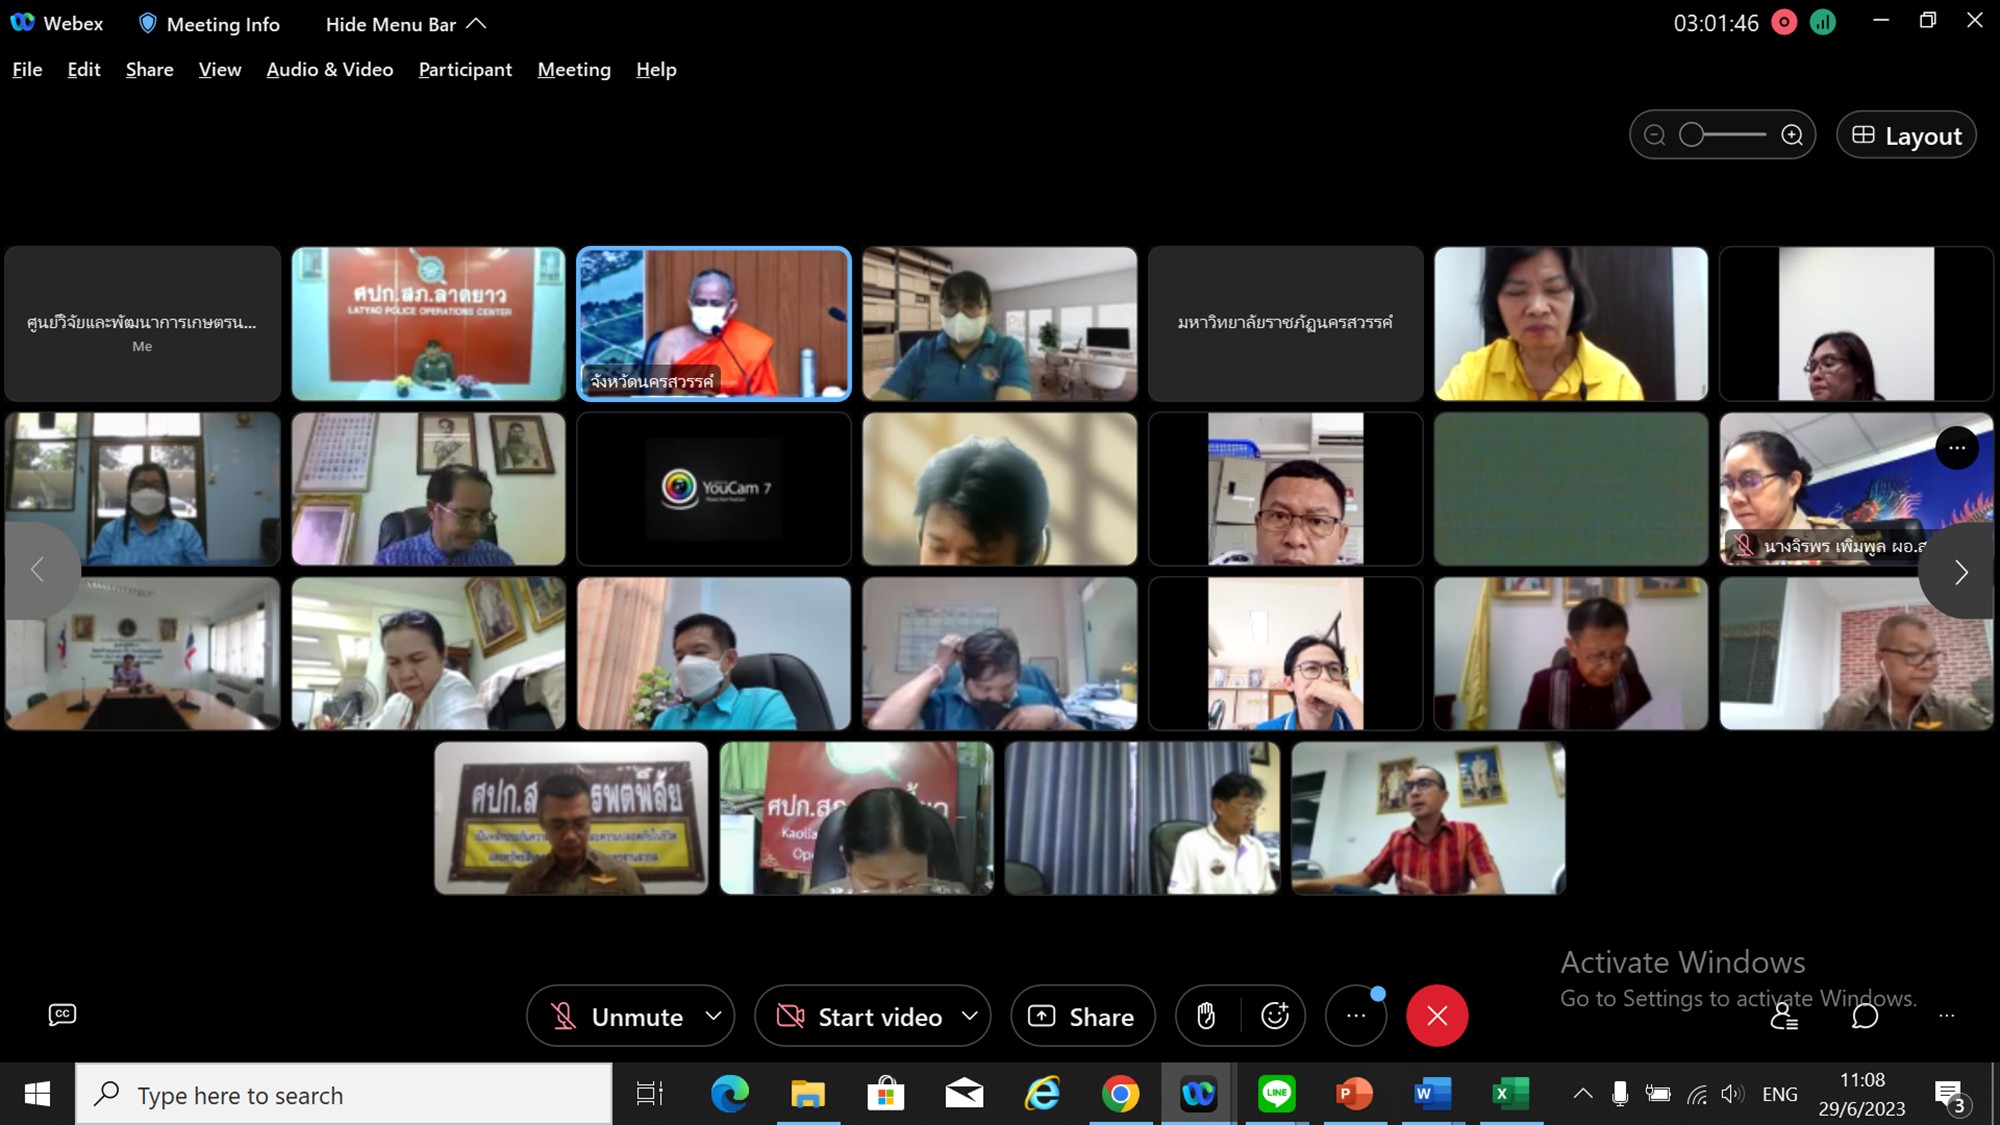2000x1125 pixels.
Task: Open more options ellipsis in control bar
Action: (x=1356, y=1016)
